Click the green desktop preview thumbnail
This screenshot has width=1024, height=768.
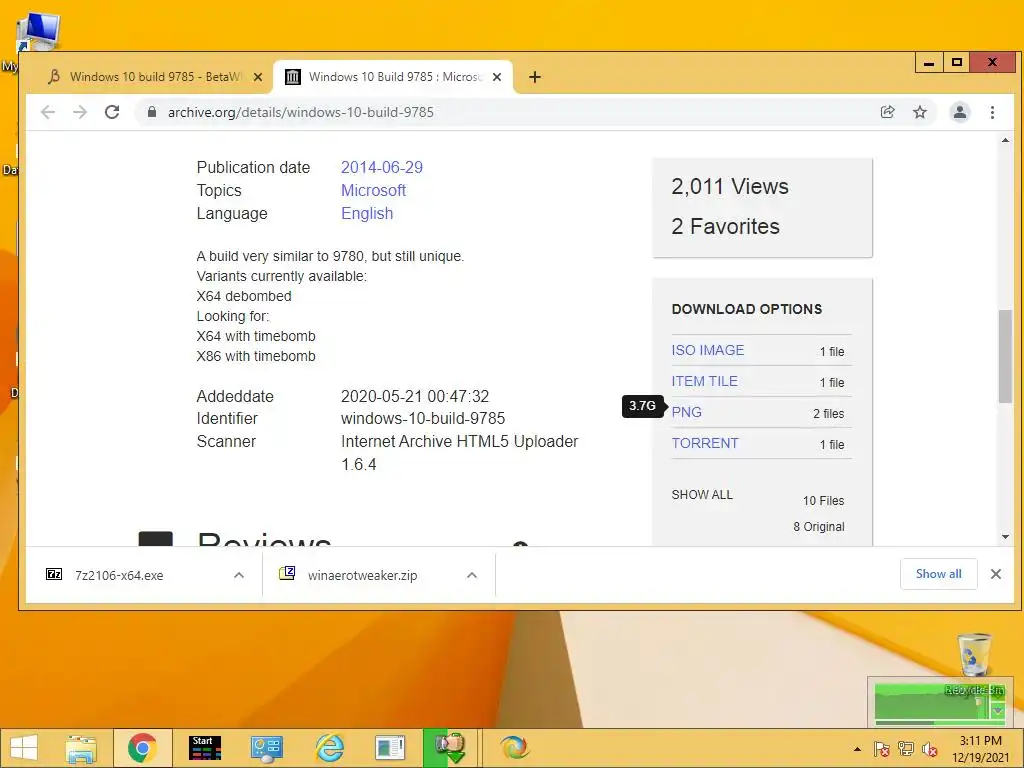coord(939,703)
